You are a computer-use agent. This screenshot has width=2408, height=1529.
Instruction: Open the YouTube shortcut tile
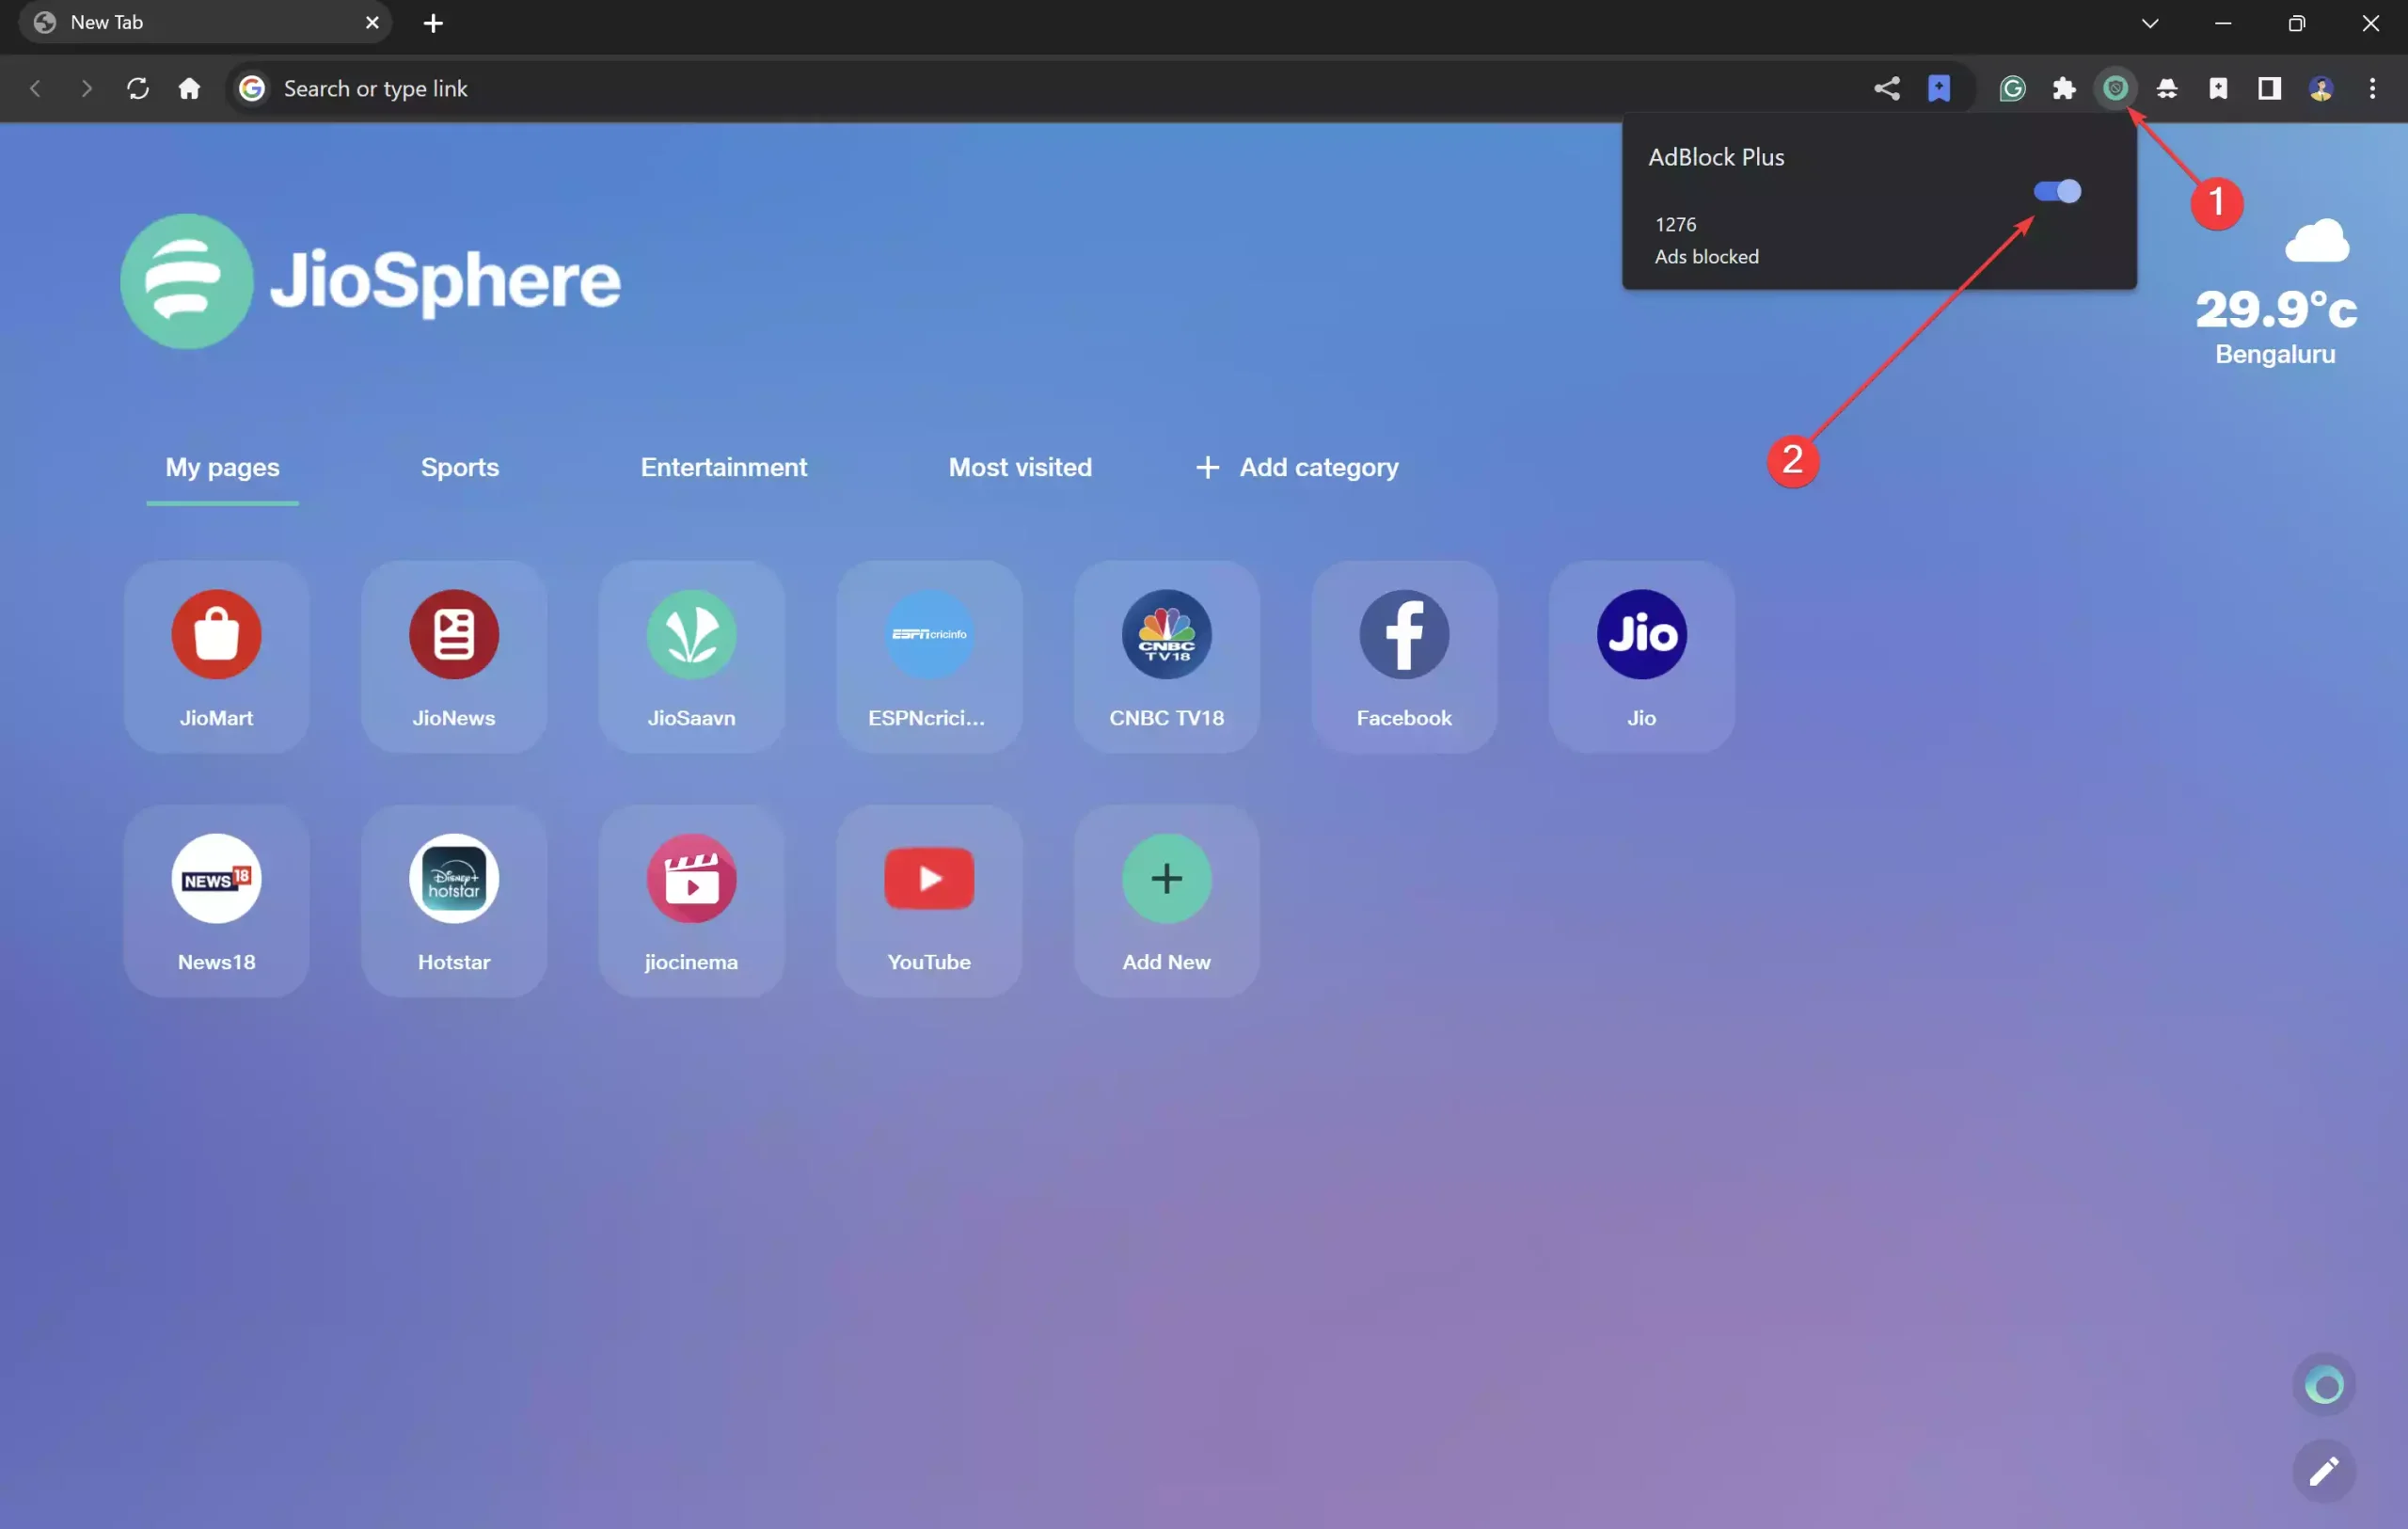point(928,900)
